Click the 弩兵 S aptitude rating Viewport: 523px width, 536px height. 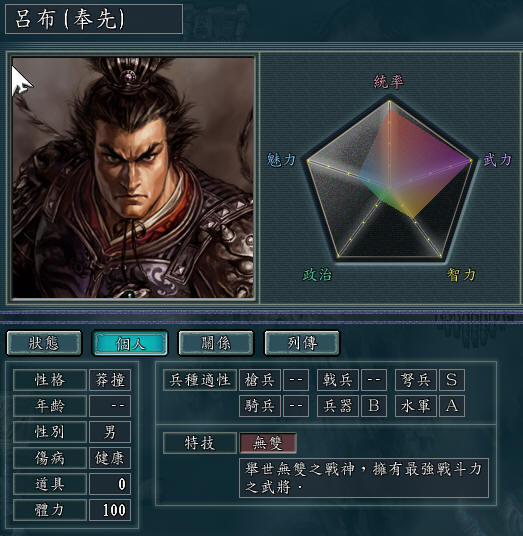coord(452,380)
